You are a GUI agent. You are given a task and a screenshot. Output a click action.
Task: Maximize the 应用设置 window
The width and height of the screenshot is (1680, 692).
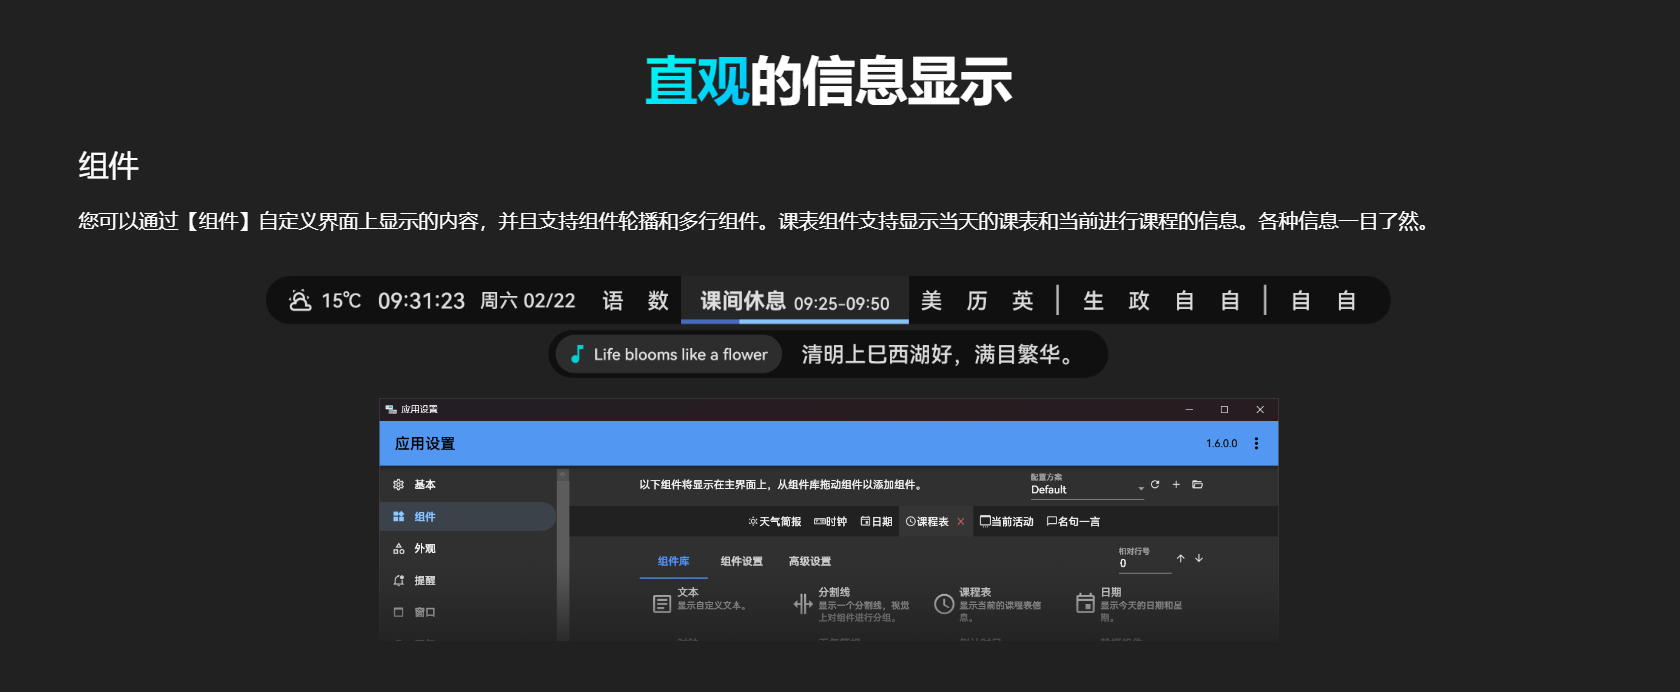click(x=1224, y=409)
